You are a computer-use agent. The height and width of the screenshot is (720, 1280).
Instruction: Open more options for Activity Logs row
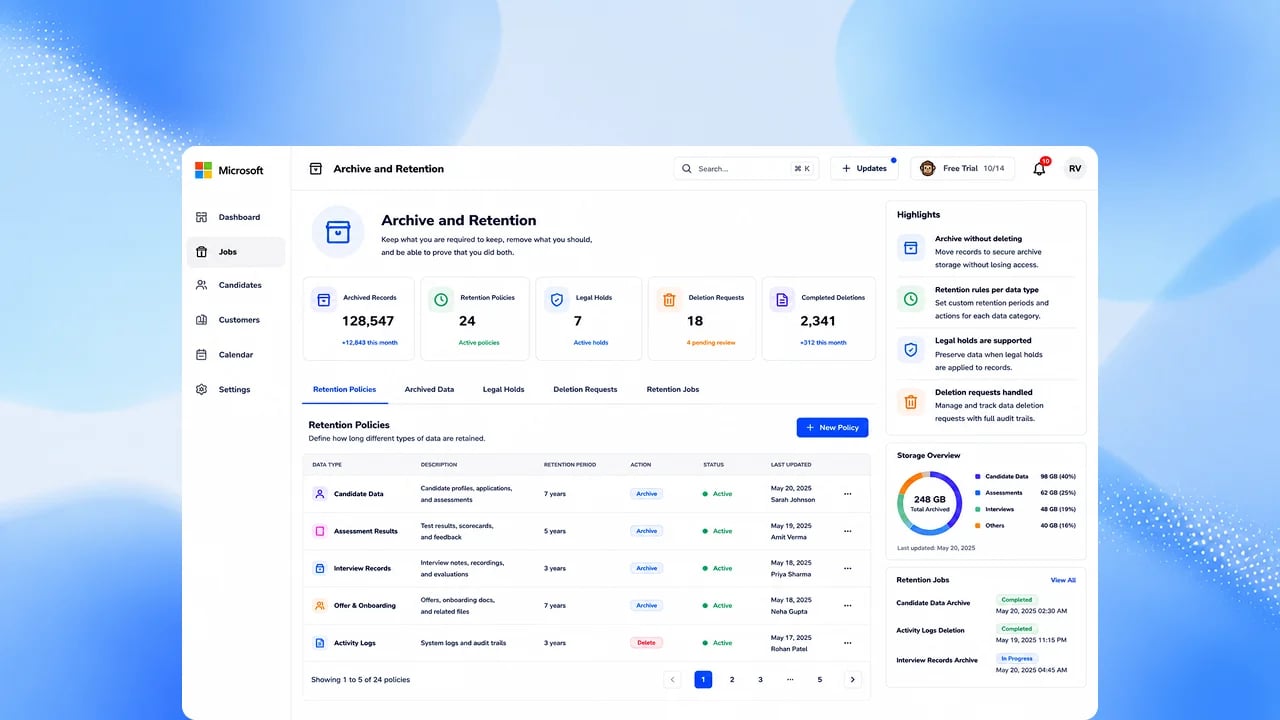click(x=848, y=643)
